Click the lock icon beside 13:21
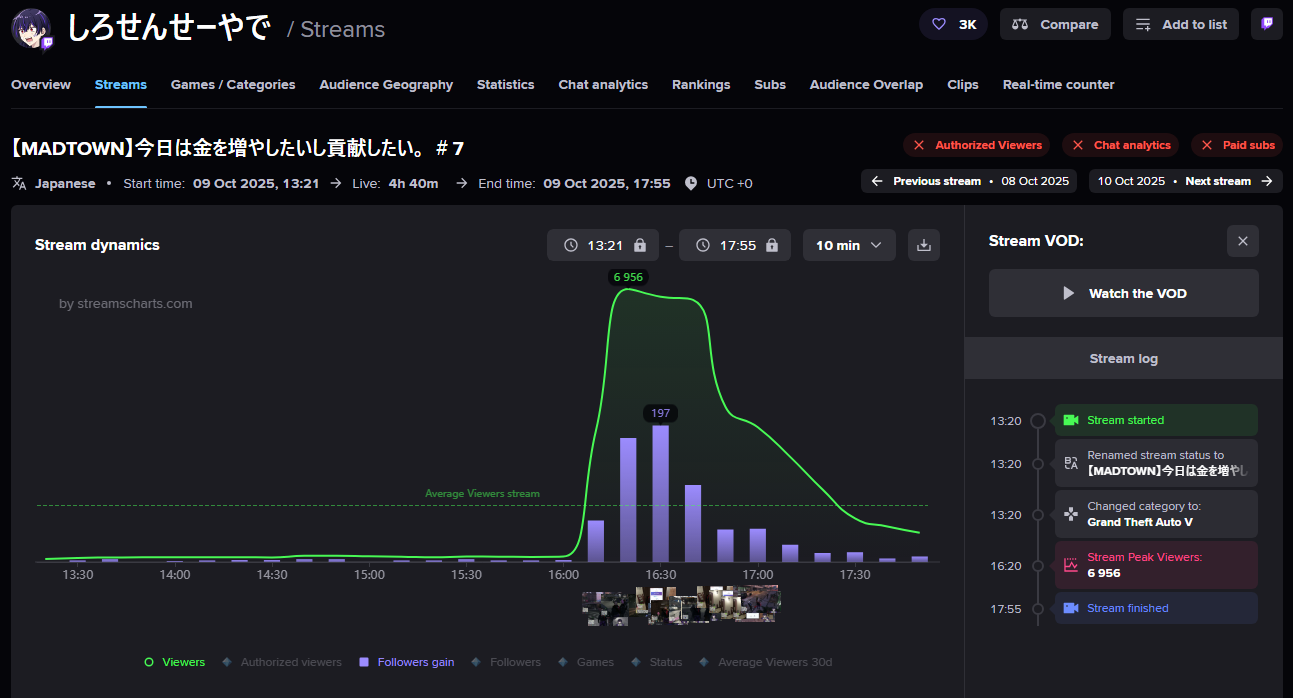The height and width of the screenshot is (698, 1293). point(640,245)
